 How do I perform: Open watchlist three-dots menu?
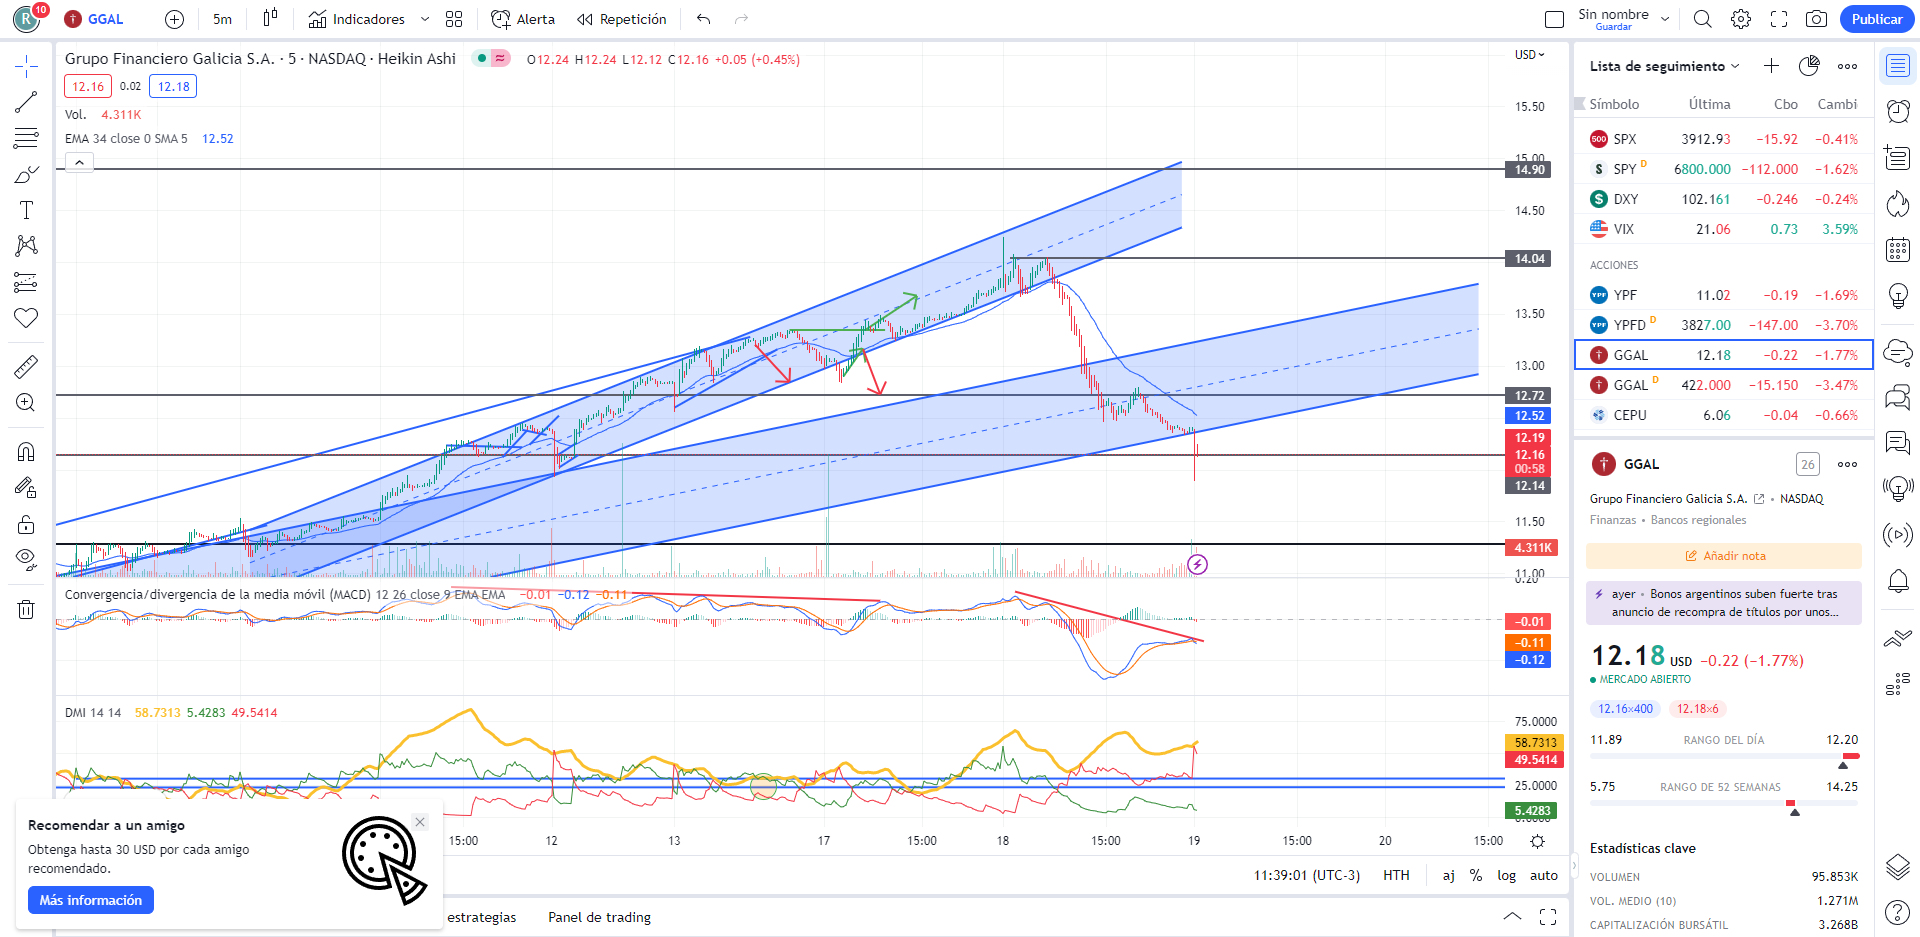[x=1847, y=66]
